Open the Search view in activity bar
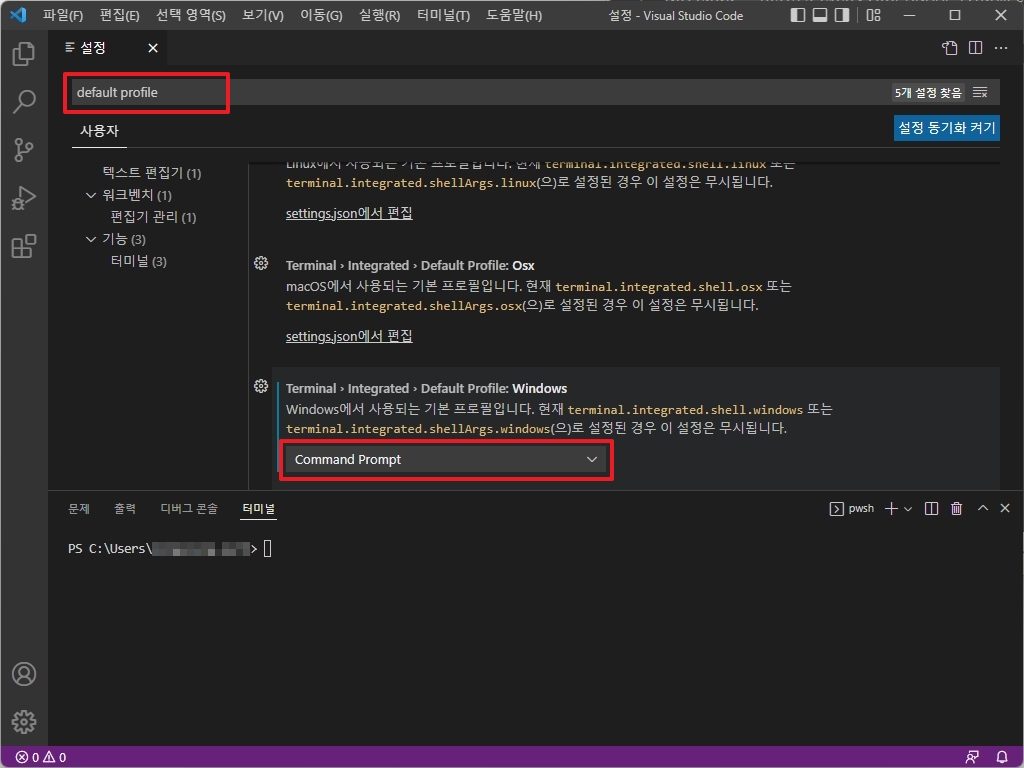Screen dimensions: 1024x768 24,101
